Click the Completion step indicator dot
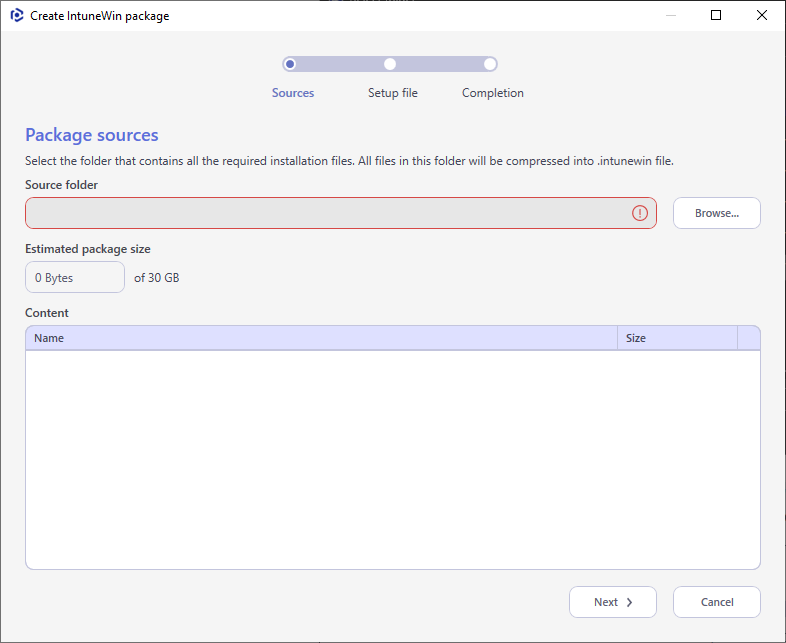This screenshot has width=786, height=643. tap(490, 64)
